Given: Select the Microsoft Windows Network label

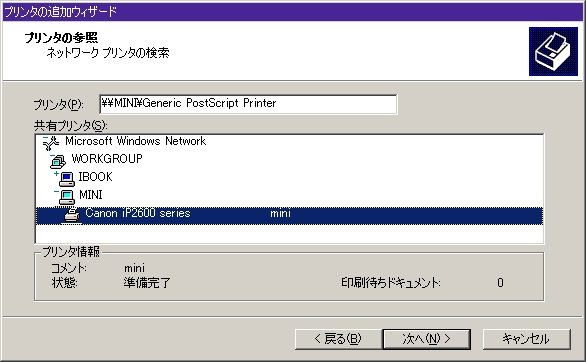Looking at the screenshot, I should click(x=135, y=141).
